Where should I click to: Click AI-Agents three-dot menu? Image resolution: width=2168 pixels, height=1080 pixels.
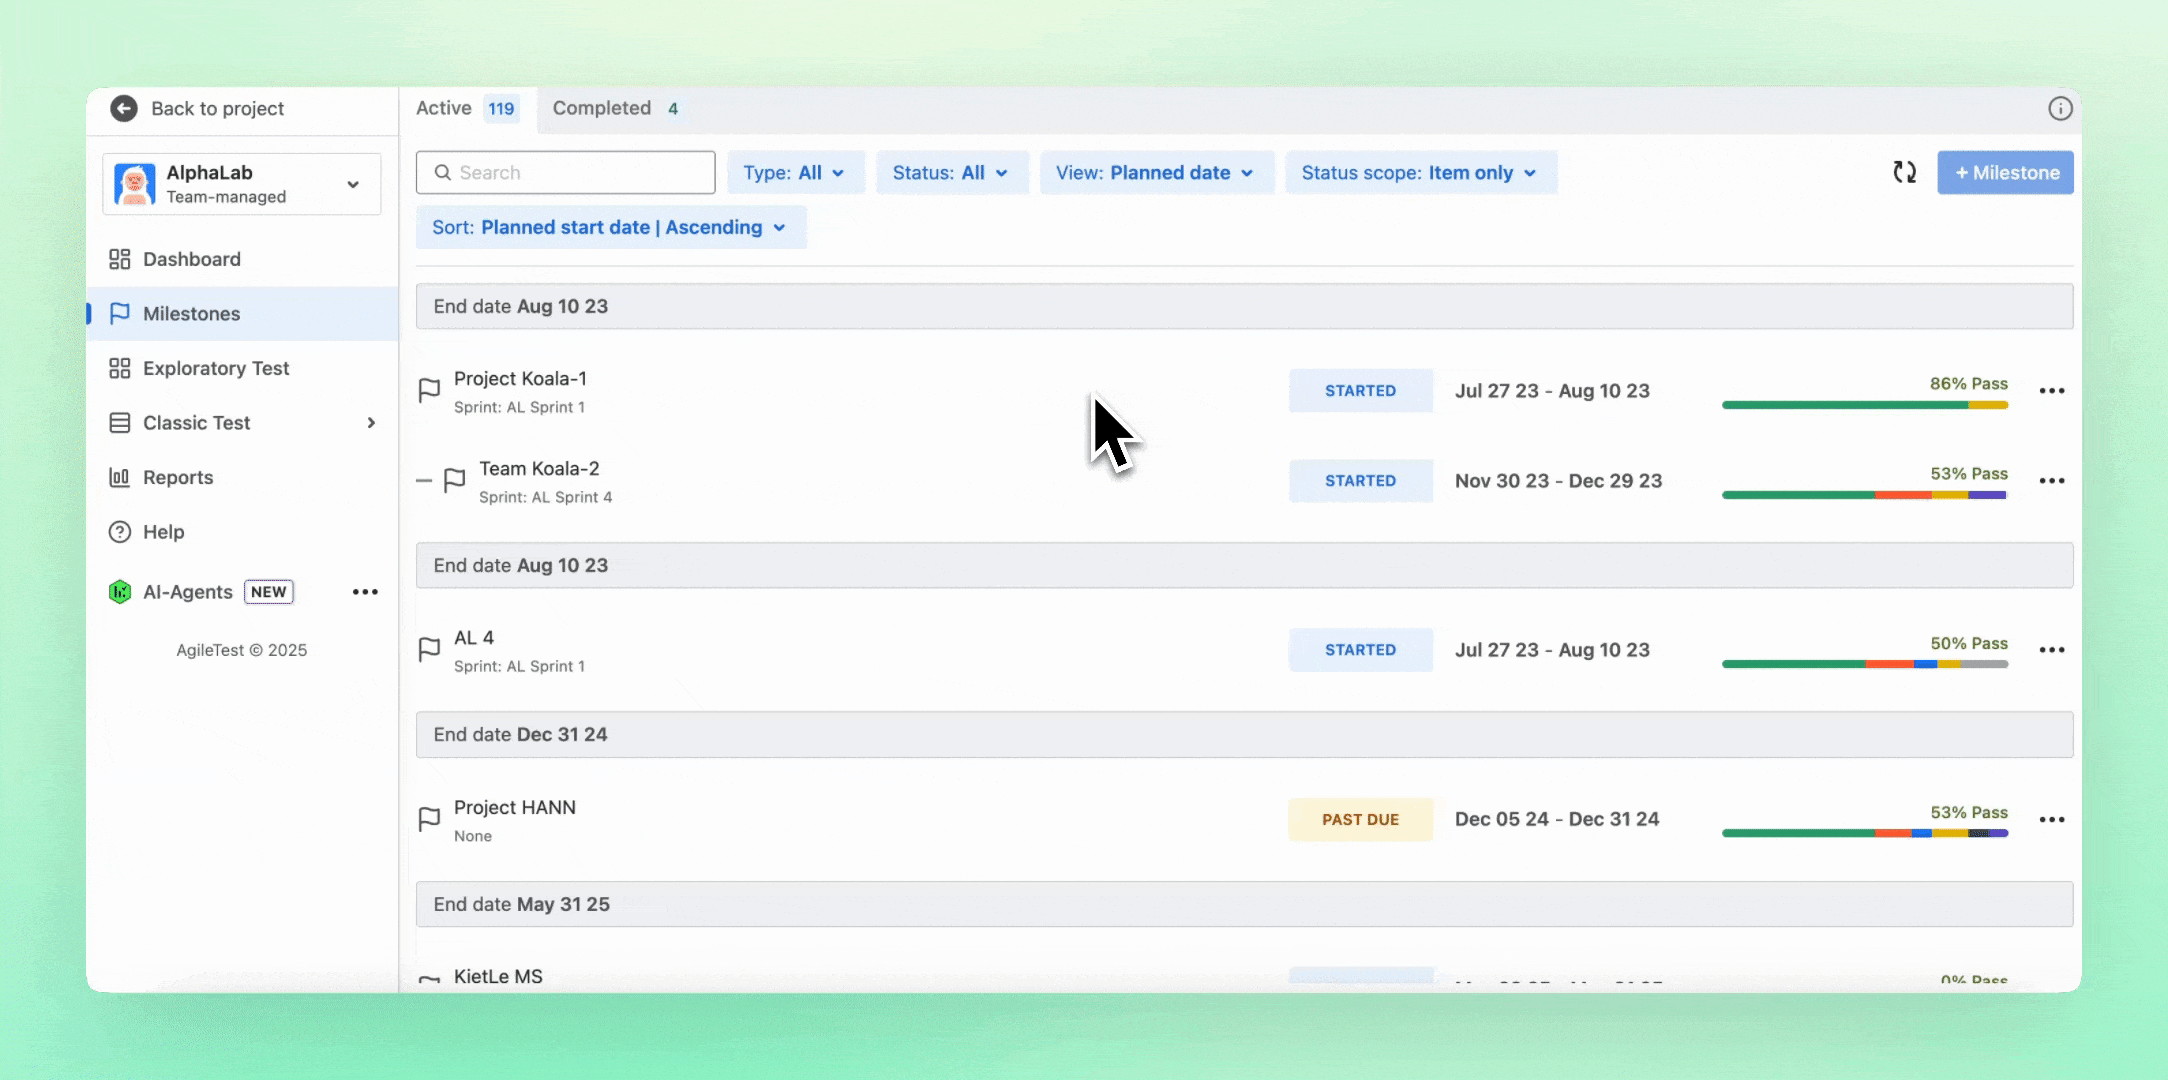click(365, 592)
